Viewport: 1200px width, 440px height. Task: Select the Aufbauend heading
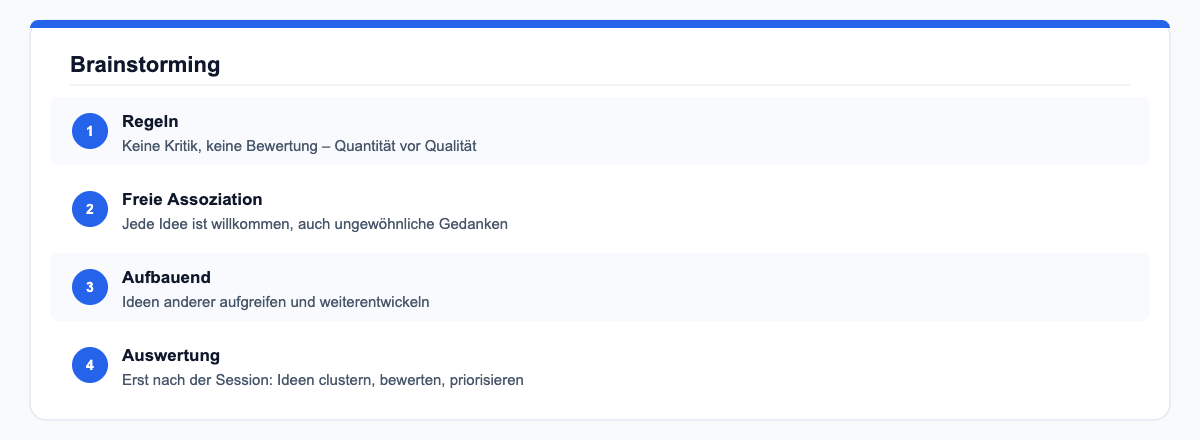[x=166, y=277]
